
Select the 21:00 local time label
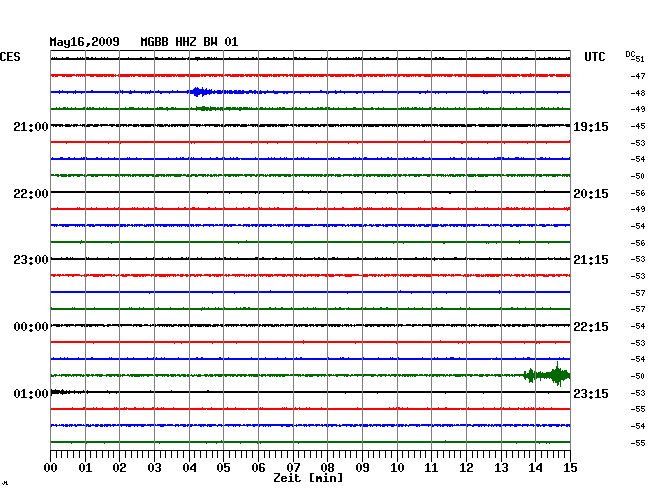(x=31, y=126)
